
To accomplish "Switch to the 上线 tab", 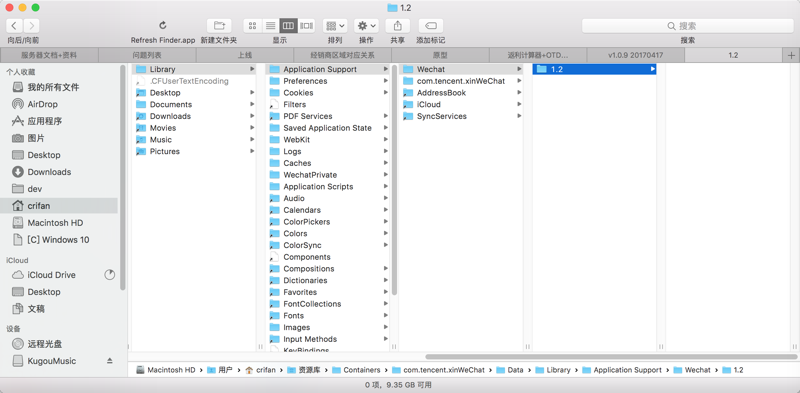I will pos(245,55).
